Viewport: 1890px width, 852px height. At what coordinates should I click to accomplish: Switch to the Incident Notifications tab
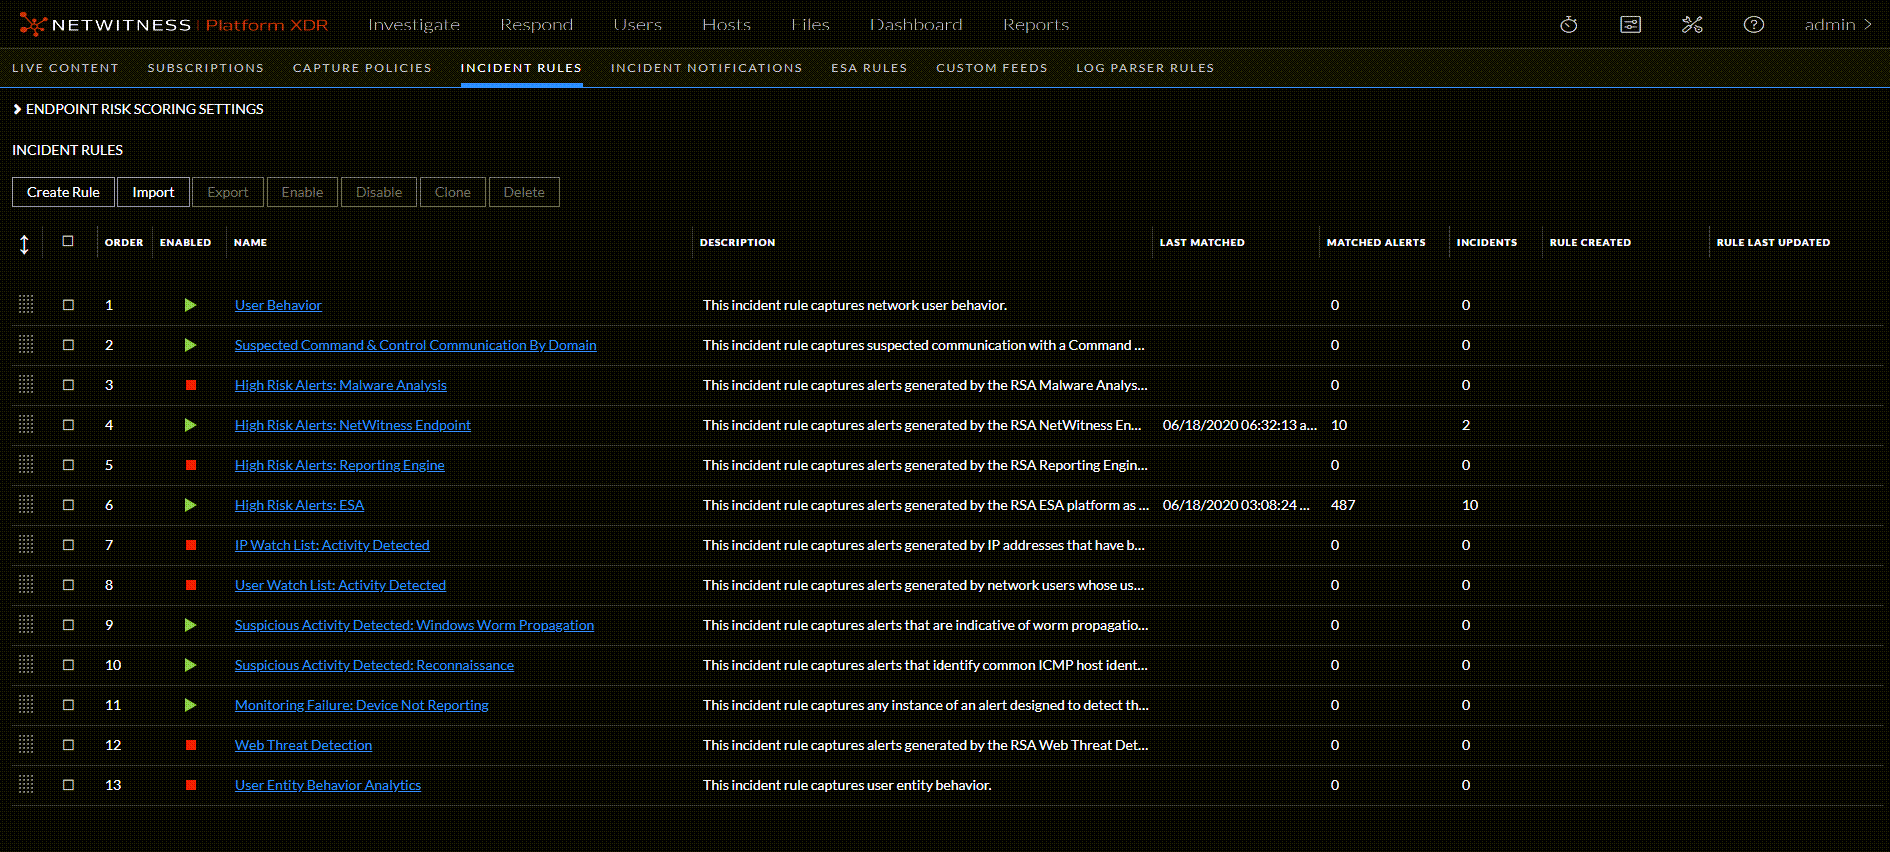tap(707, 68)
